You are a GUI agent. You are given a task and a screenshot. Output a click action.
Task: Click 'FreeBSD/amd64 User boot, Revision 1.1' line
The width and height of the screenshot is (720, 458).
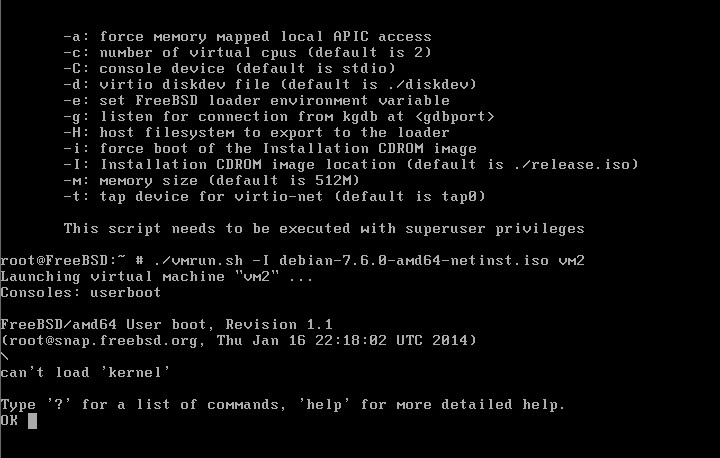click(x=167, y=324)
